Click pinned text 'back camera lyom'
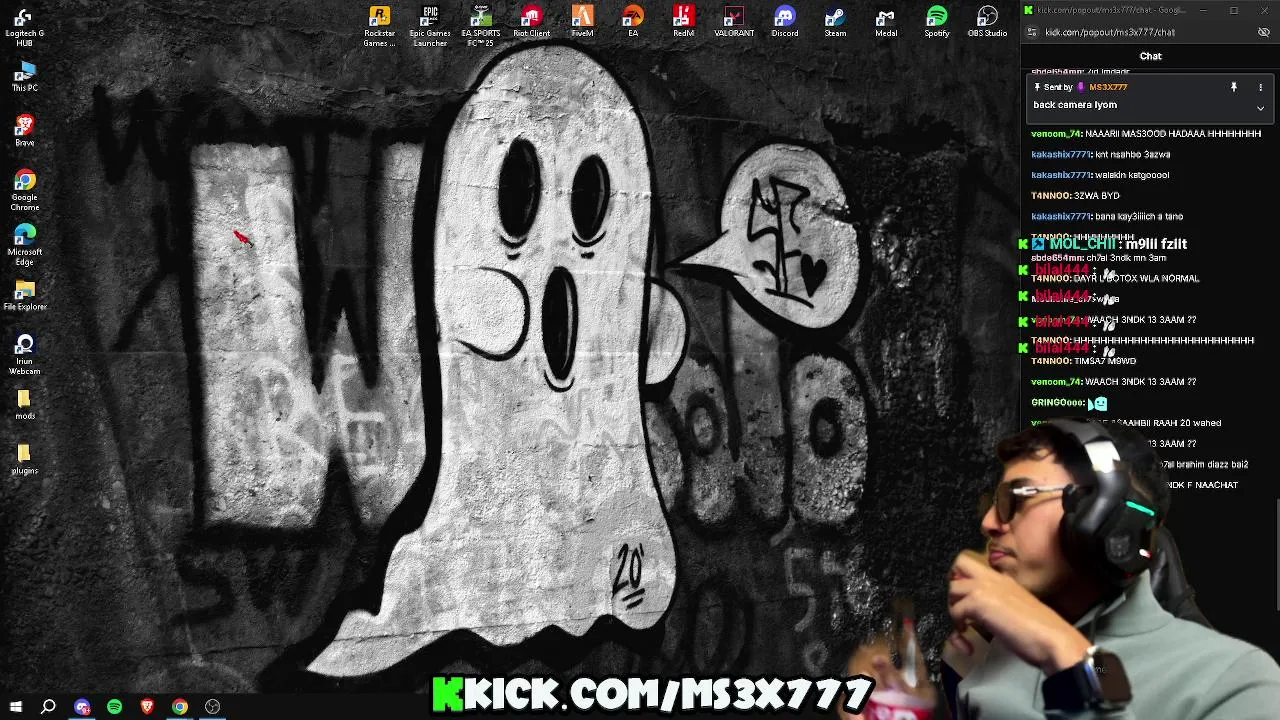The image size is (1280, 720). click(1075, 105)
